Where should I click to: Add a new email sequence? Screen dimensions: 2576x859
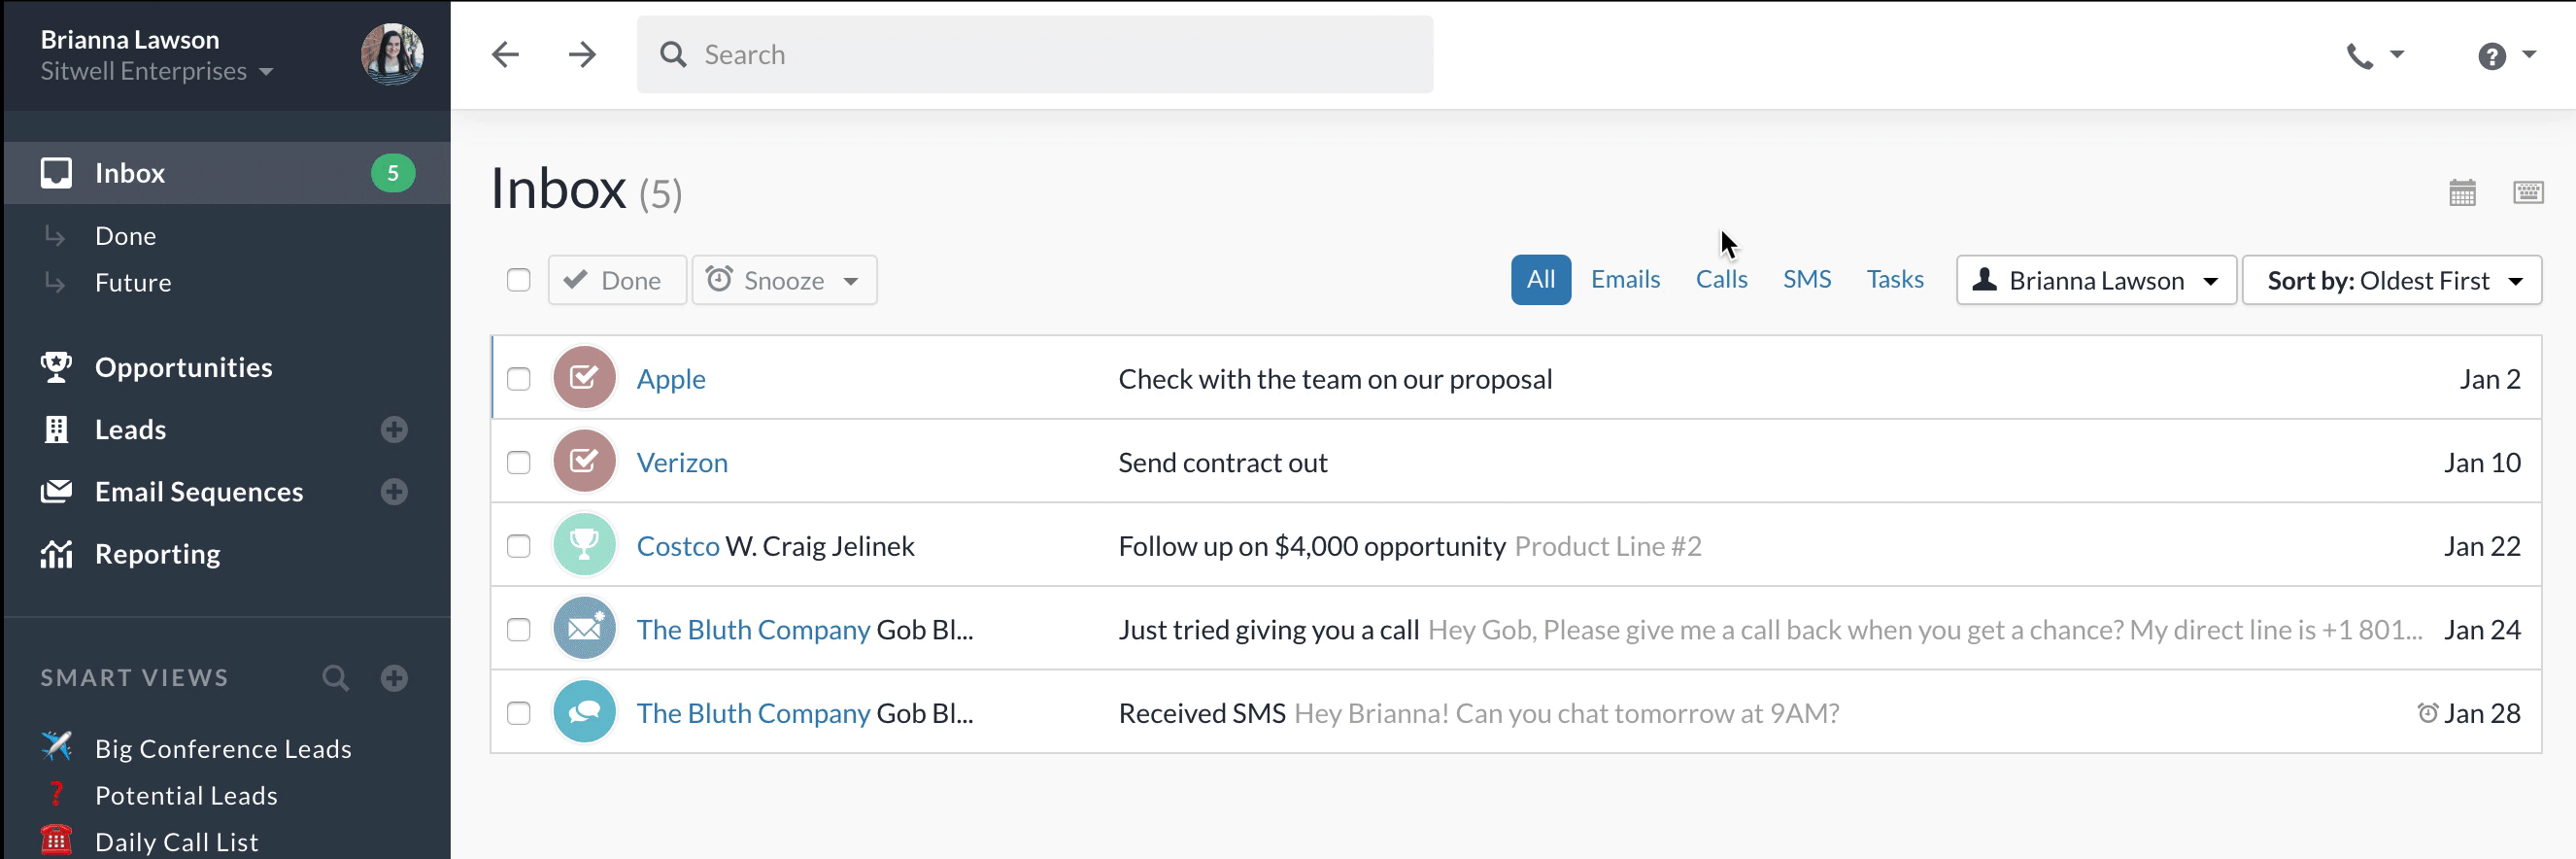point(394,492)
